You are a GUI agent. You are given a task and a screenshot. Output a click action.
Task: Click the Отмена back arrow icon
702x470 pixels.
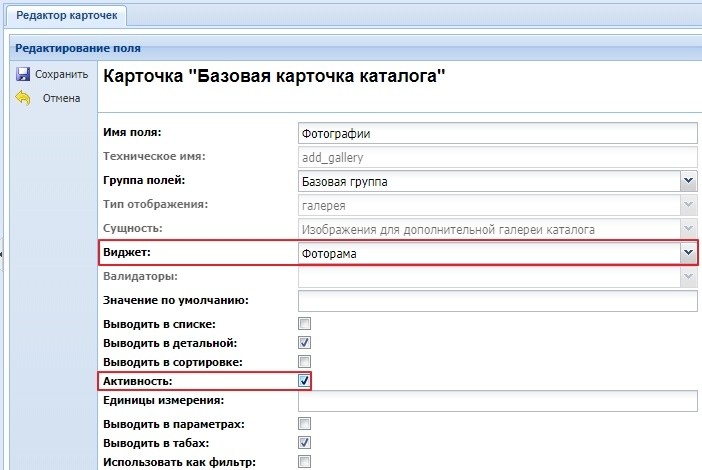(22, 98)
